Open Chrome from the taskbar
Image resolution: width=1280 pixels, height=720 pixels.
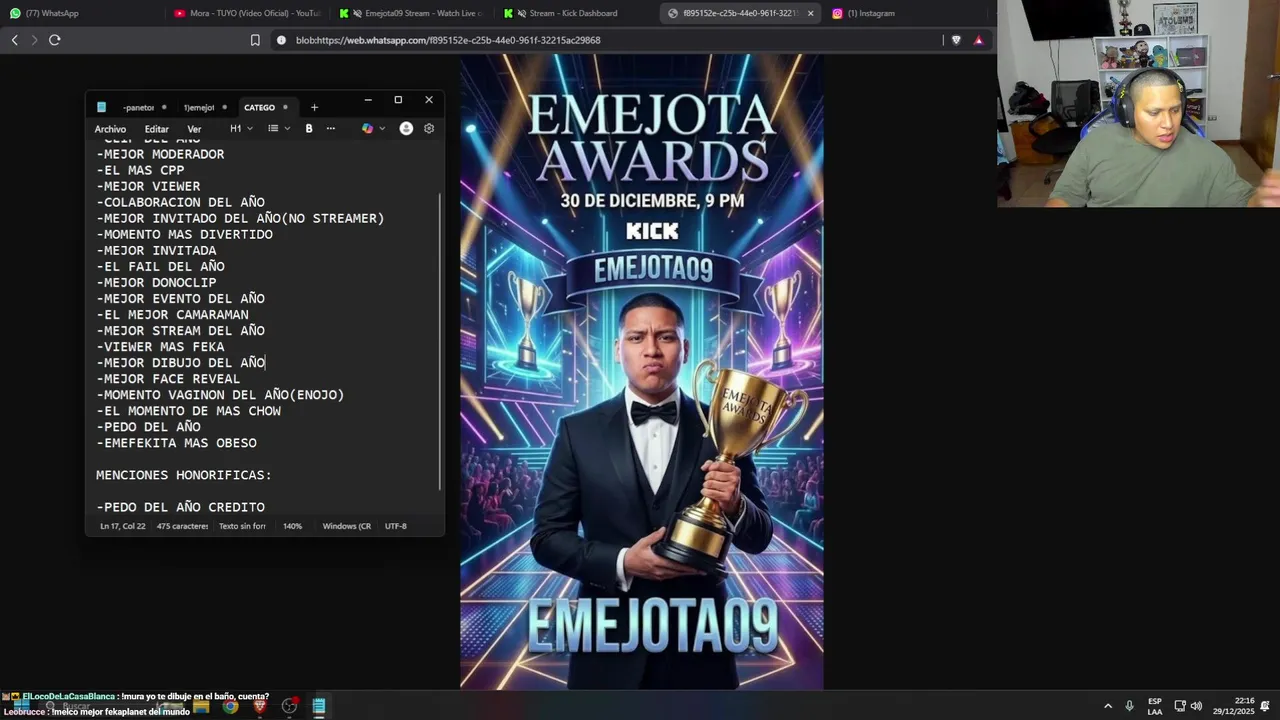230,706
